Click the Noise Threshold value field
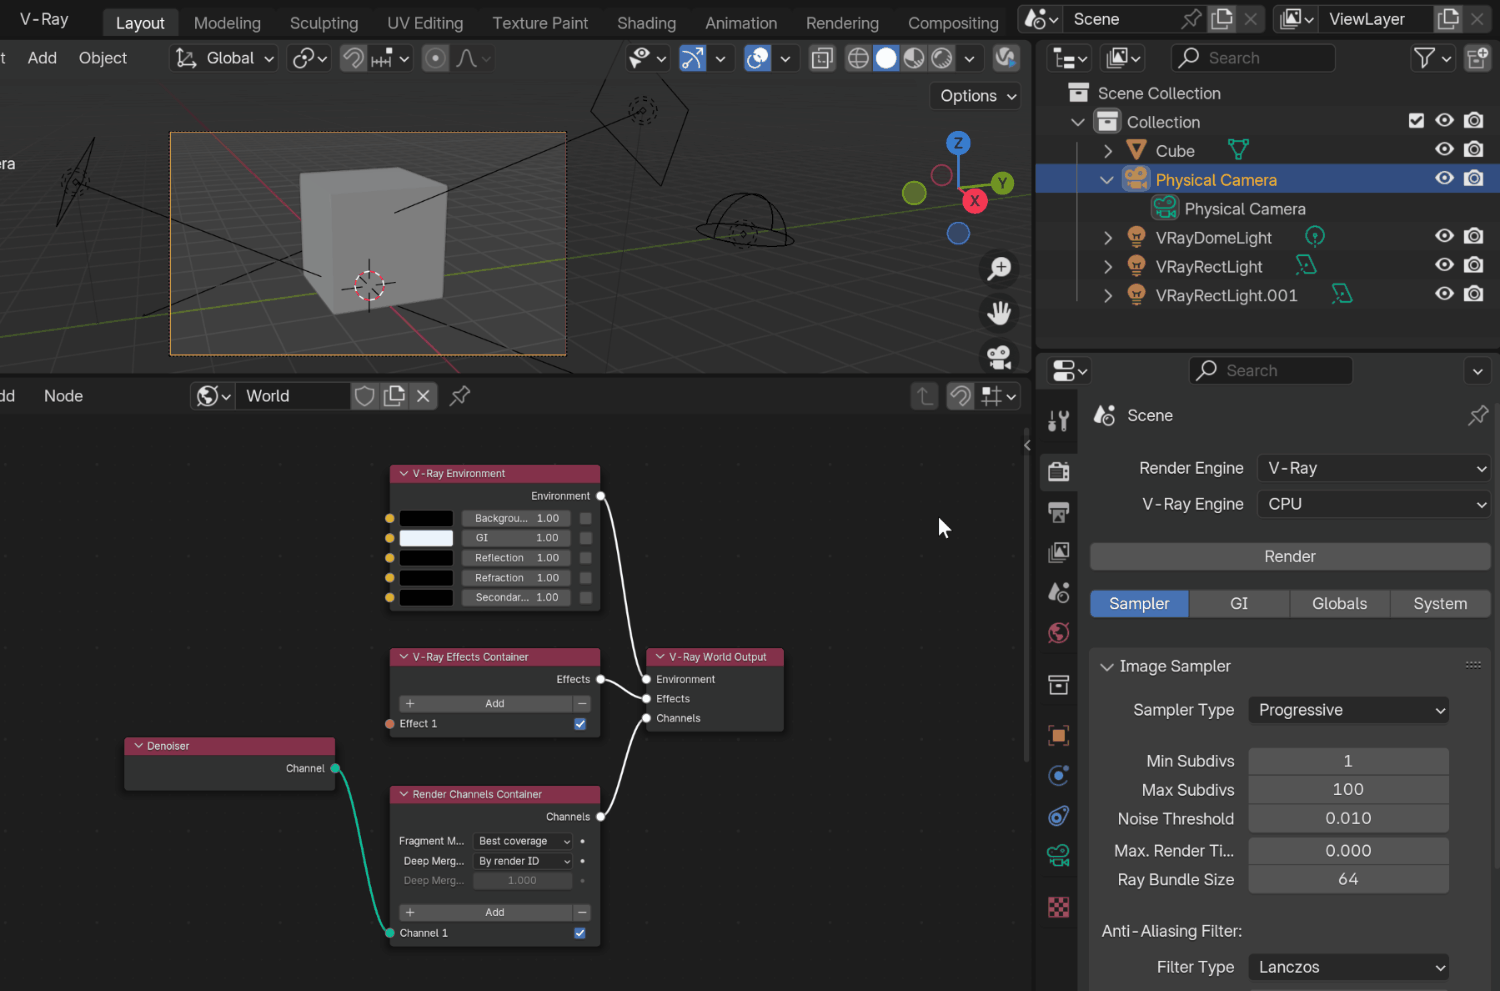The width and height of the screenshot is (1500, 991). point(1348,819)
